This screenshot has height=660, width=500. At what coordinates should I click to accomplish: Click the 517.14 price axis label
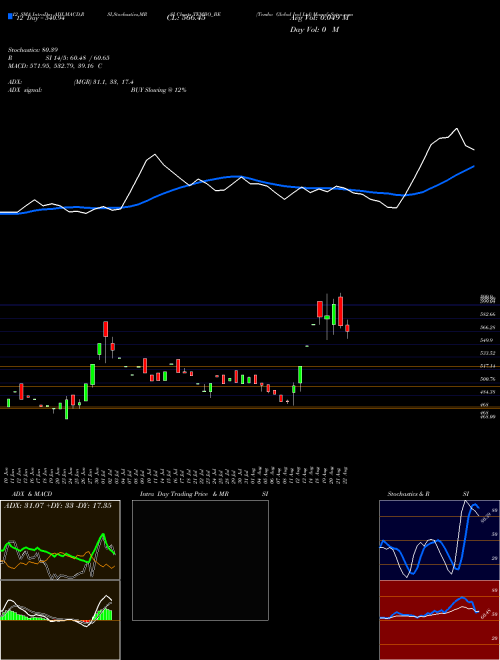(x=487, y=366)
